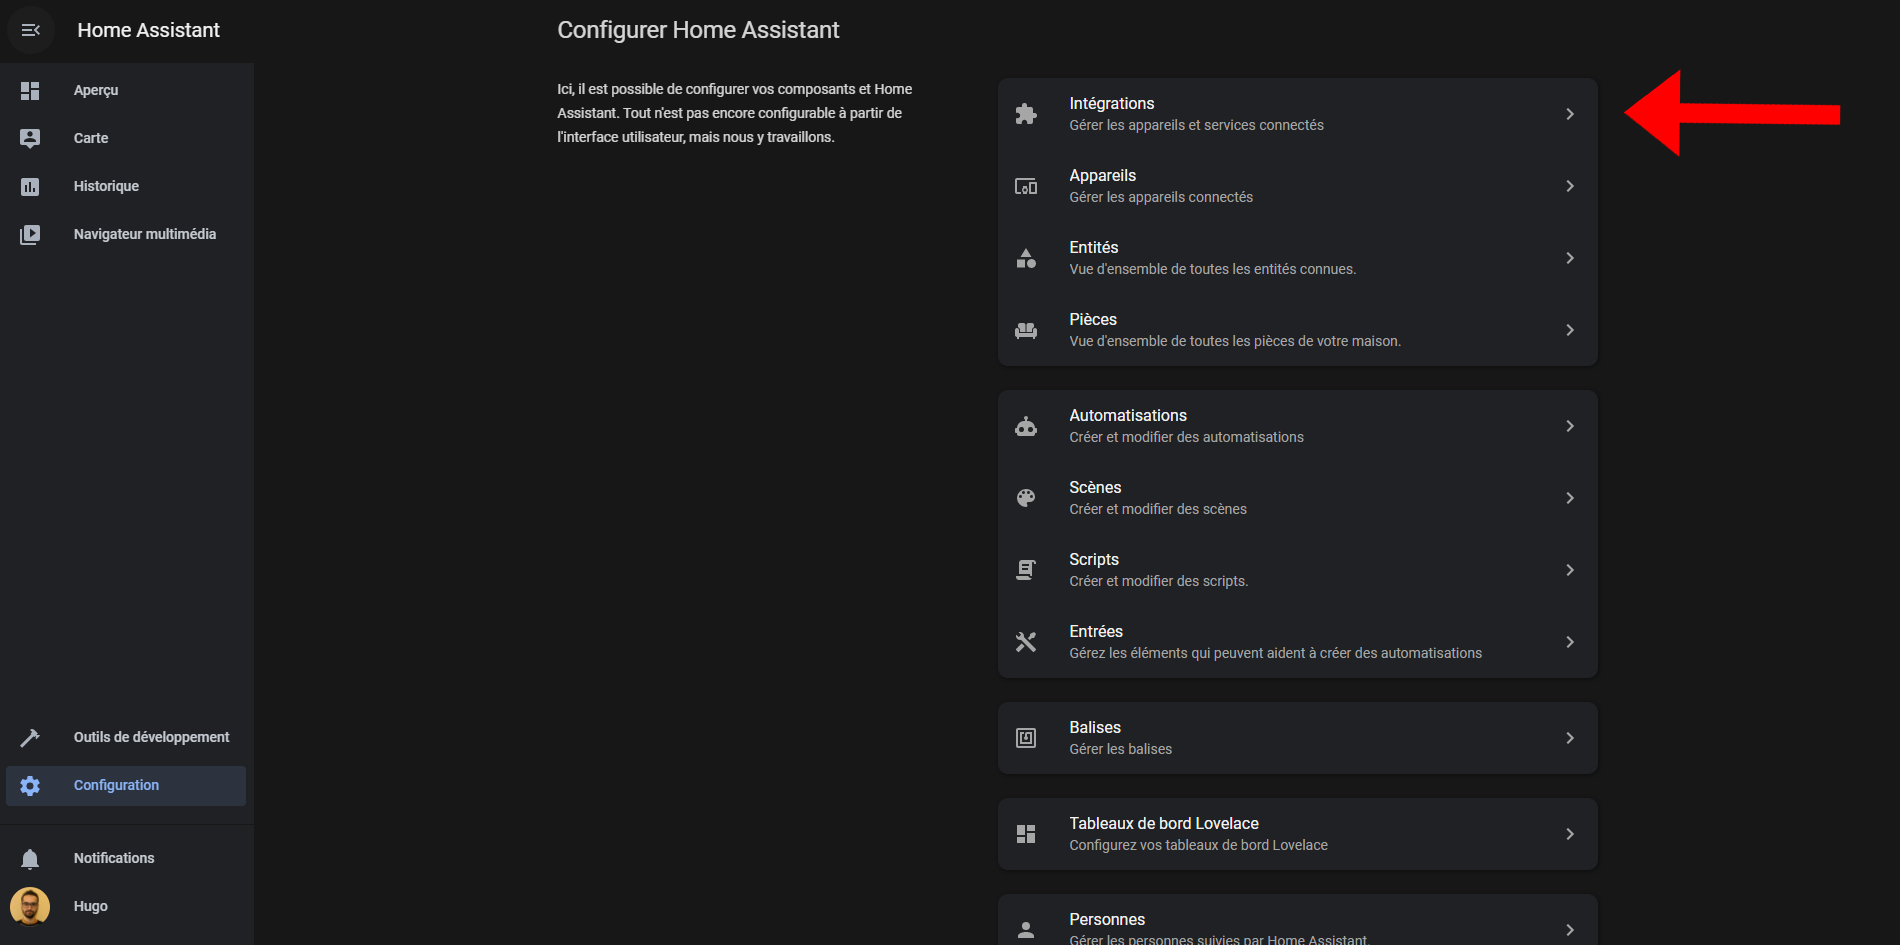Click 'Configurez vos tableaux de bord Lovelace'
This screenshot has height=945, width=1900.
pos(1198,845)
